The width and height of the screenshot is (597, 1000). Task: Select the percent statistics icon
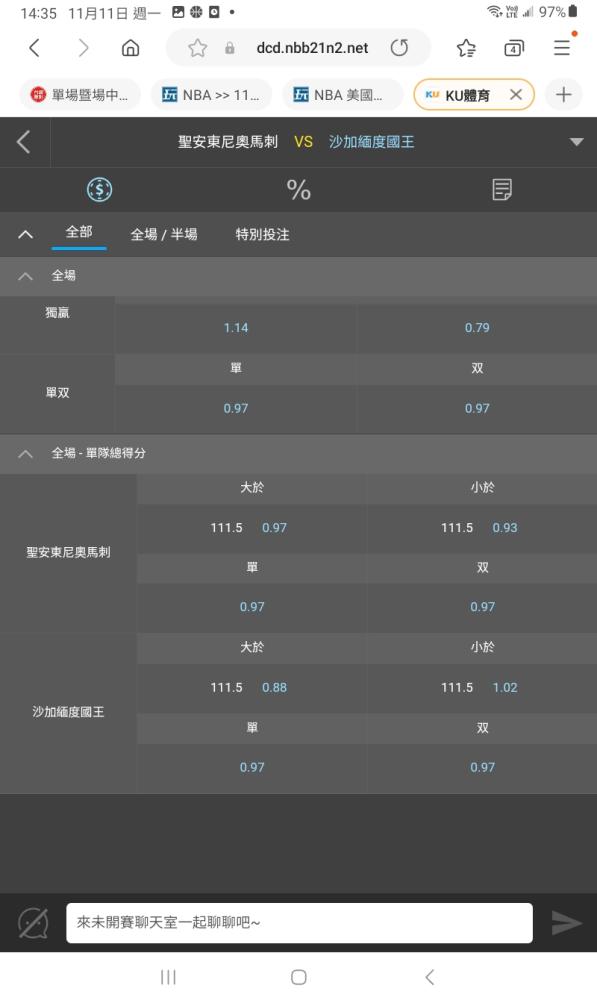click(x=298, y=189)
